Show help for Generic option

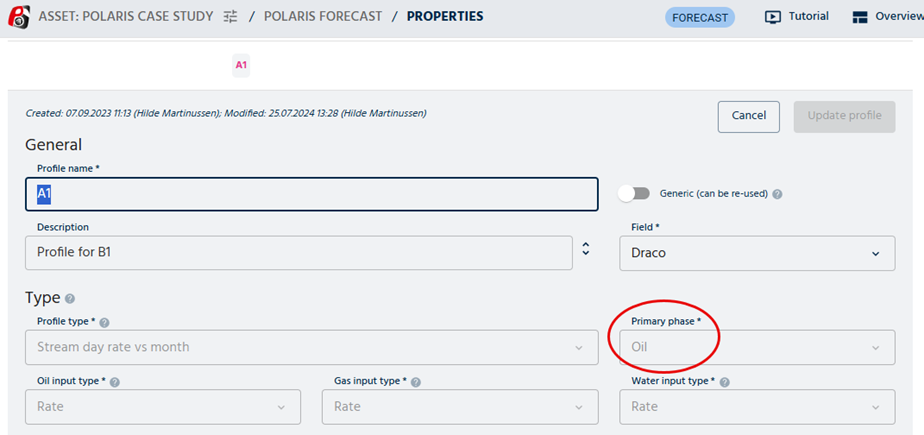click(777, 194)
